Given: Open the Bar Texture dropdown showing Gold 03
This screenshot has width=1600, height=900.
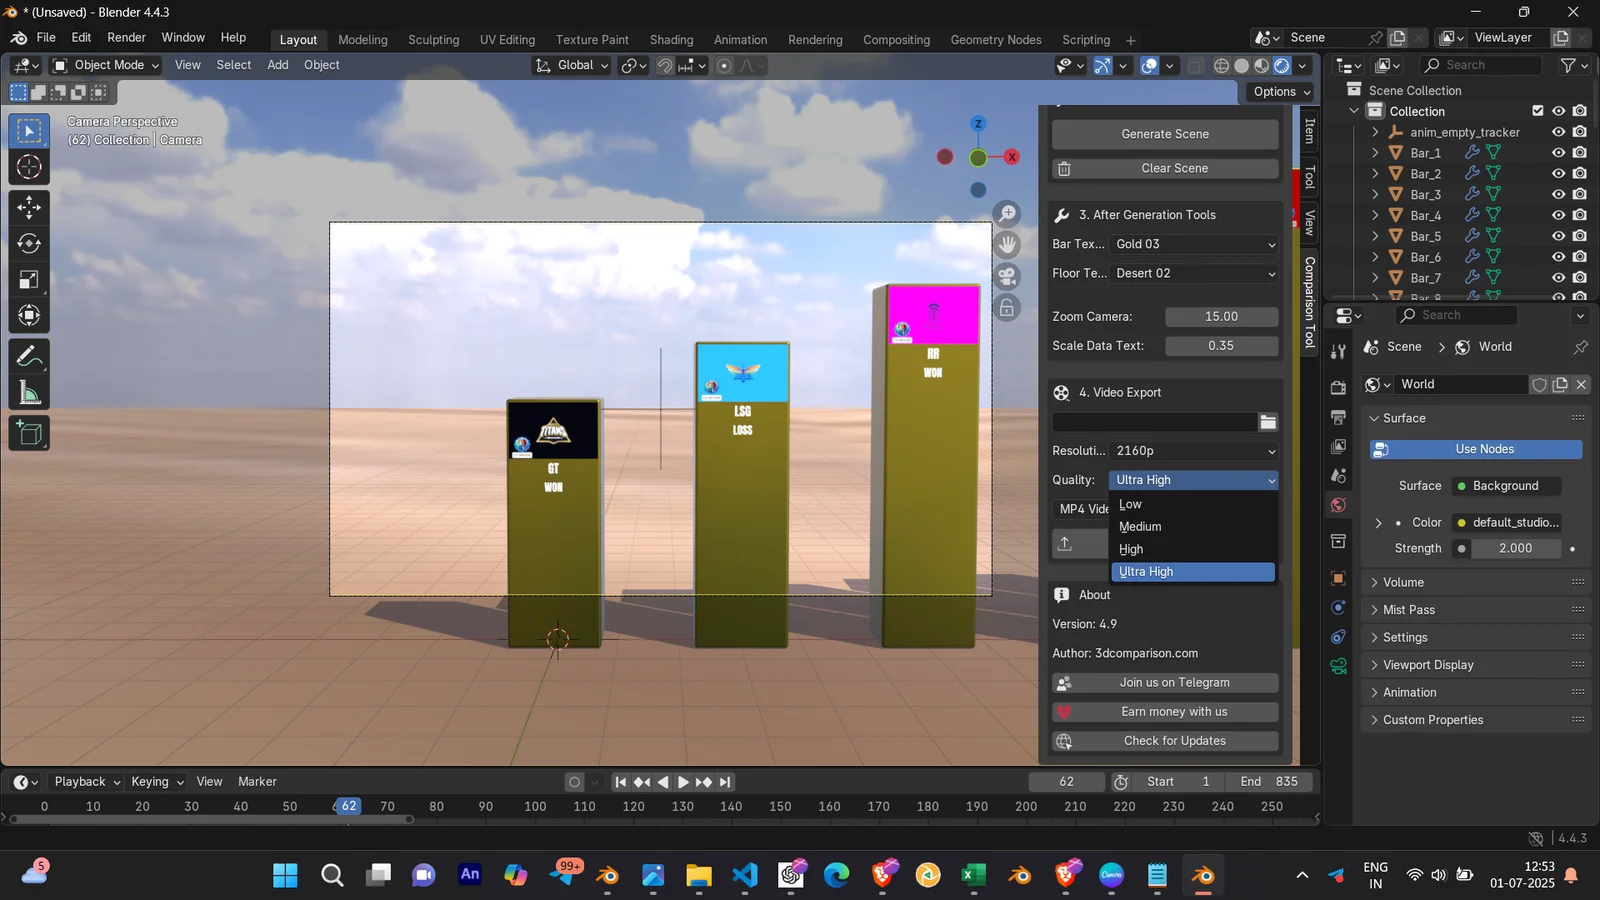Looking at the screenshot, I should (x=1193, y=243).
